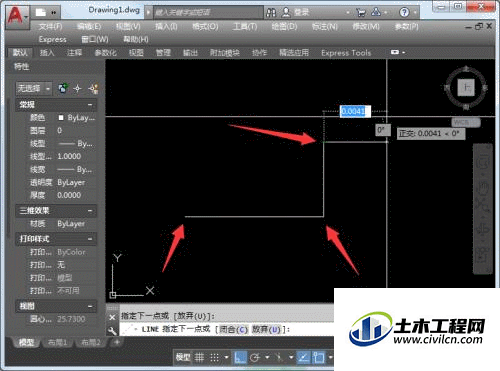Switch to the 参数化 ribbon tab
Viewport: 500px width, 371px height.
[105, 52]
